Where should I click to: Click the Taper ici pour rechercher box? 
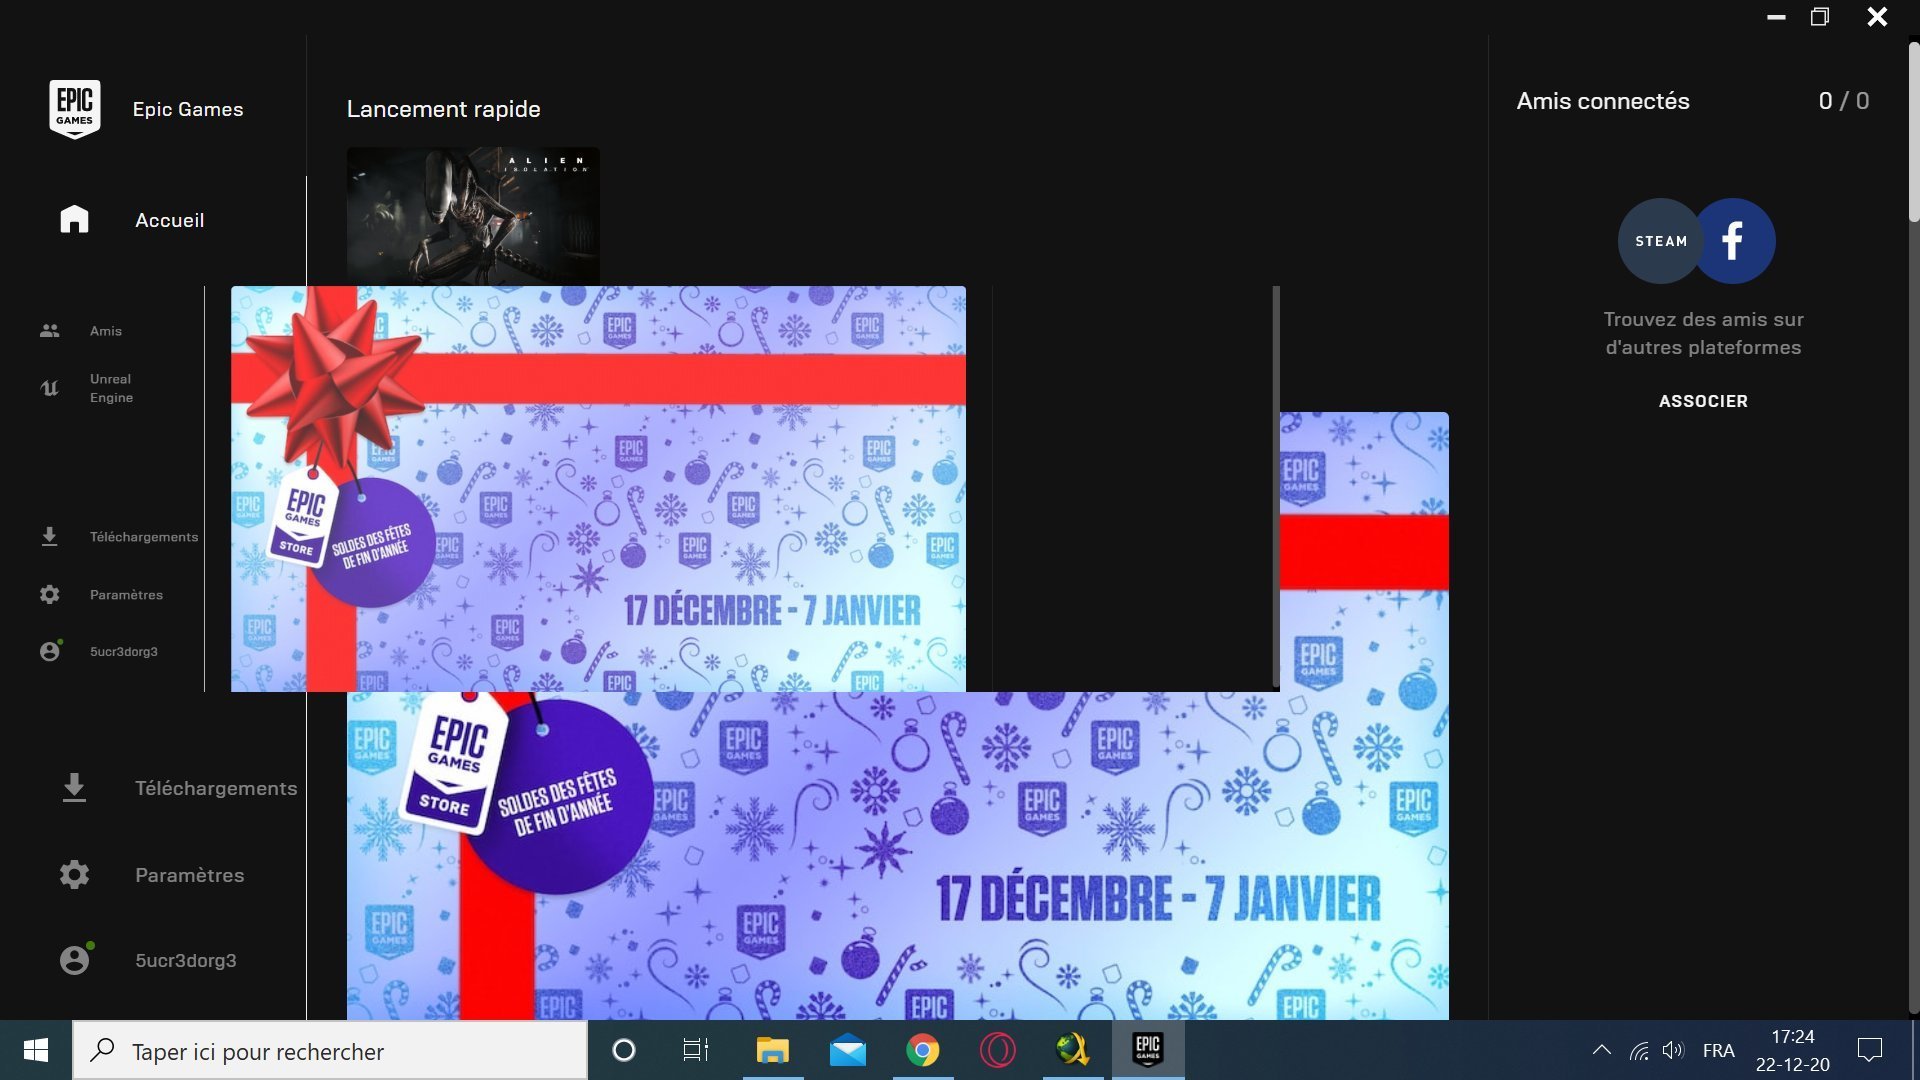pyautogui.click(x=330, y=1051)
